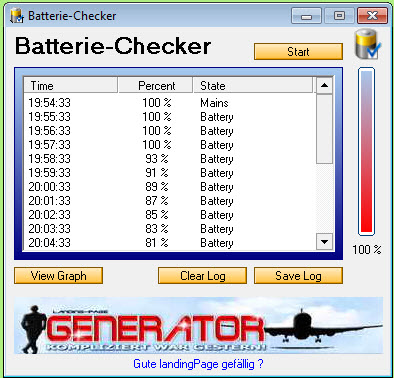Click the battery checkmark icon at top right
Screen dimensions: 394x378
click(x=367, y=44)
